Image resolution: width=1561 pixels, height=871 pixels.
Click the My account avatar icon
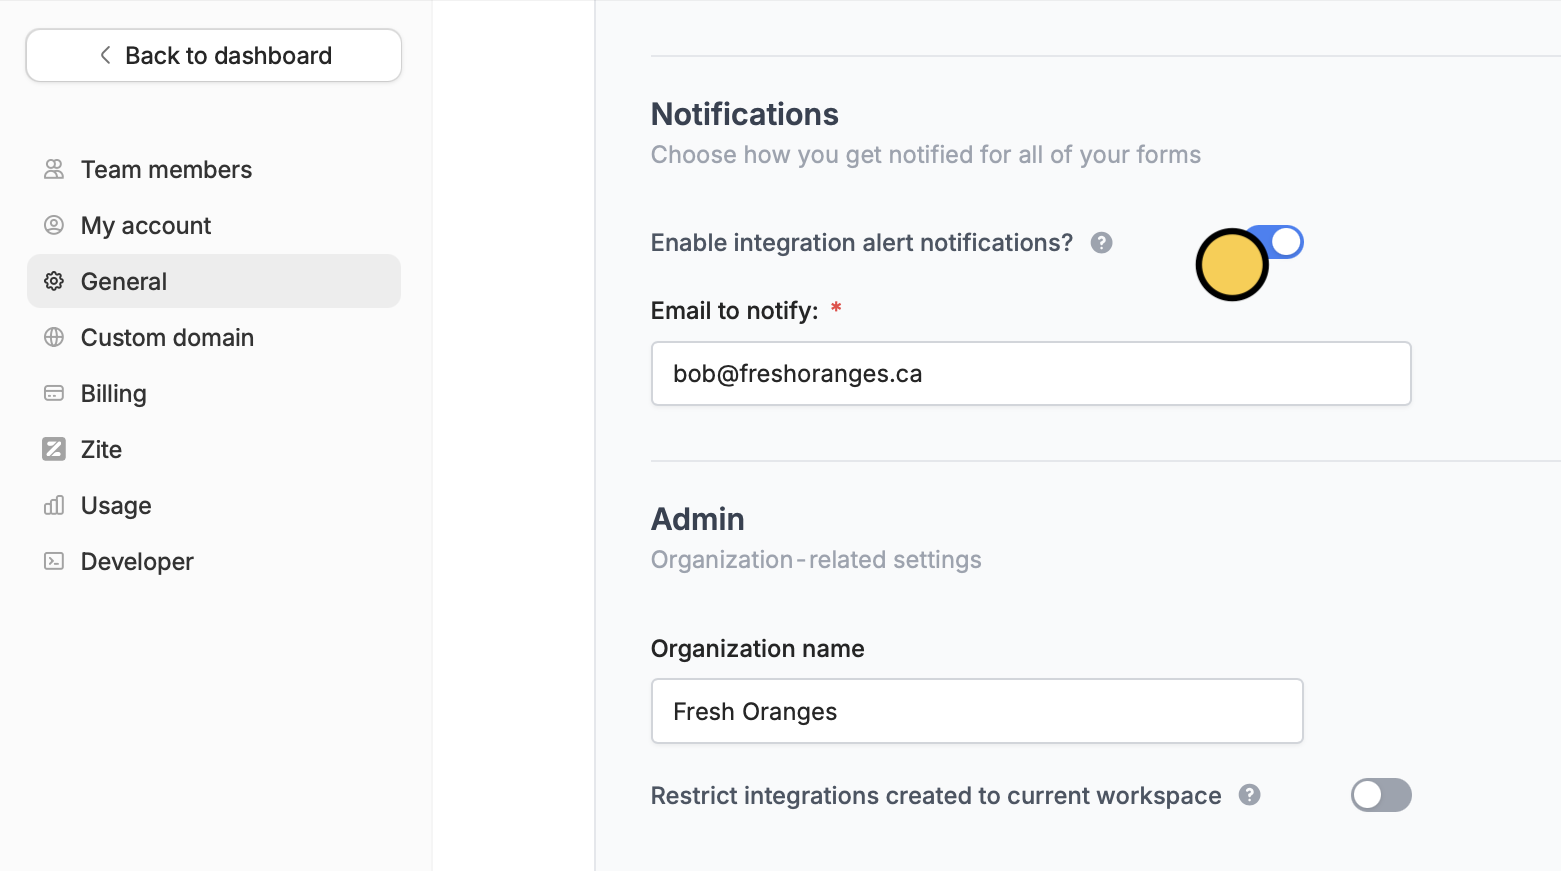(54, 225)
